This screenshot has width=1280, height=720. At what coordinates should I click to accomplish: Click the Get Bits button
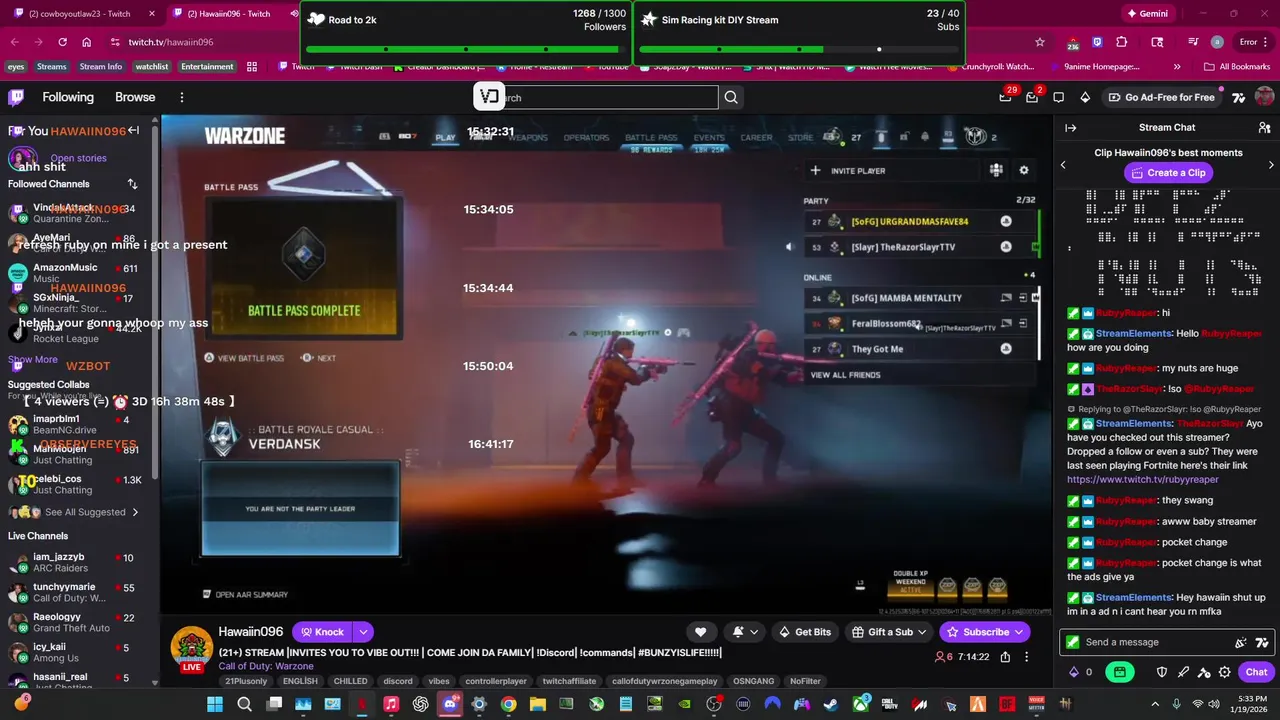coord(804,632)
